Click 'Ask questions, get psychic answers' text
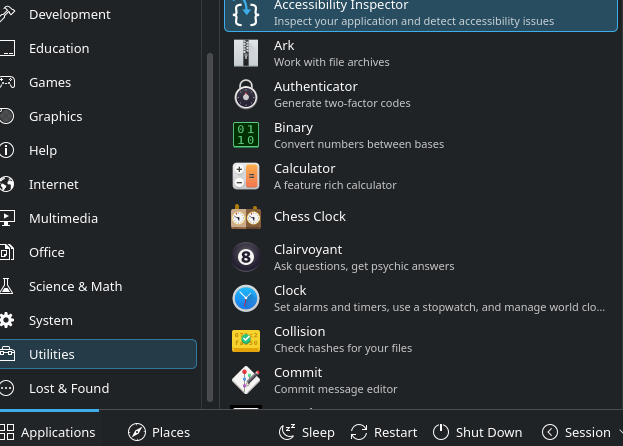The height and width of the screenshot is (446, 623). click(x=364, y=266)
